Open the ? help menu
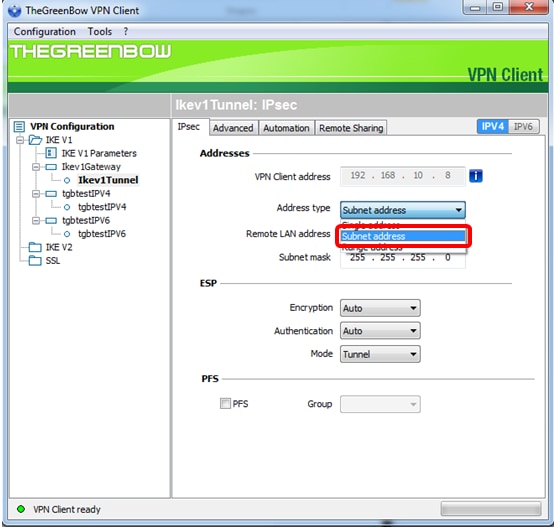554x528 pixels. click(x=126, y=31)
